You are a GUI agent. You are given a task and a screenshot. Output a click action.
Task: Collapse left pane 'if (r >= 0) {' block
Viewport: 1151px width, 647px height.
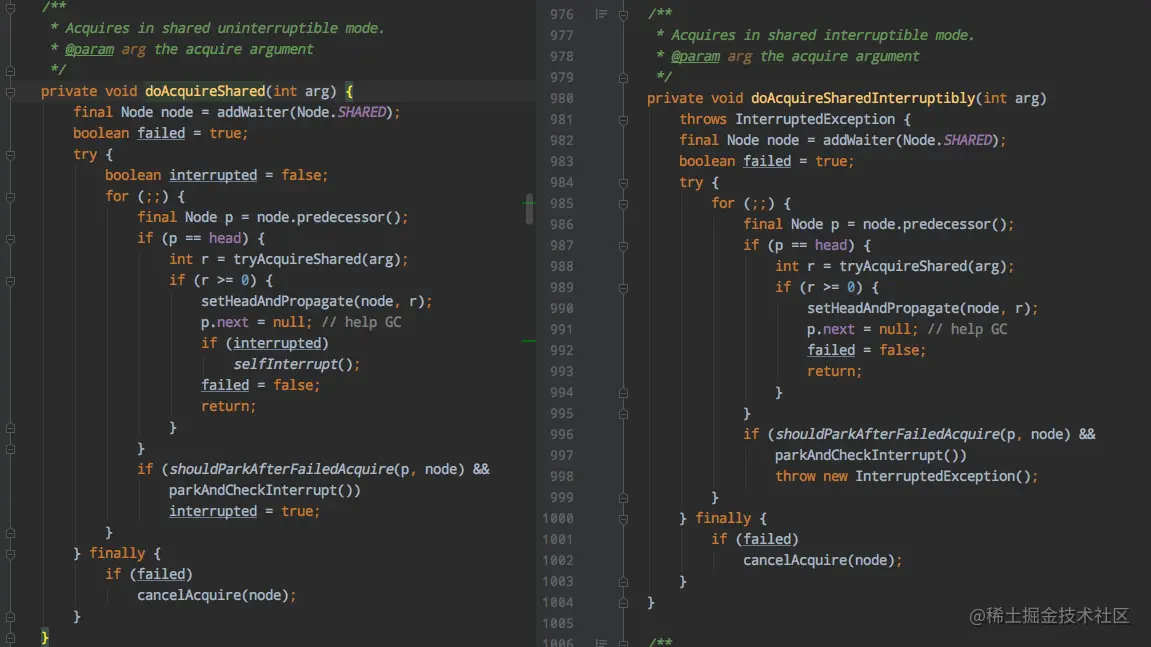[x=10, y=281]
